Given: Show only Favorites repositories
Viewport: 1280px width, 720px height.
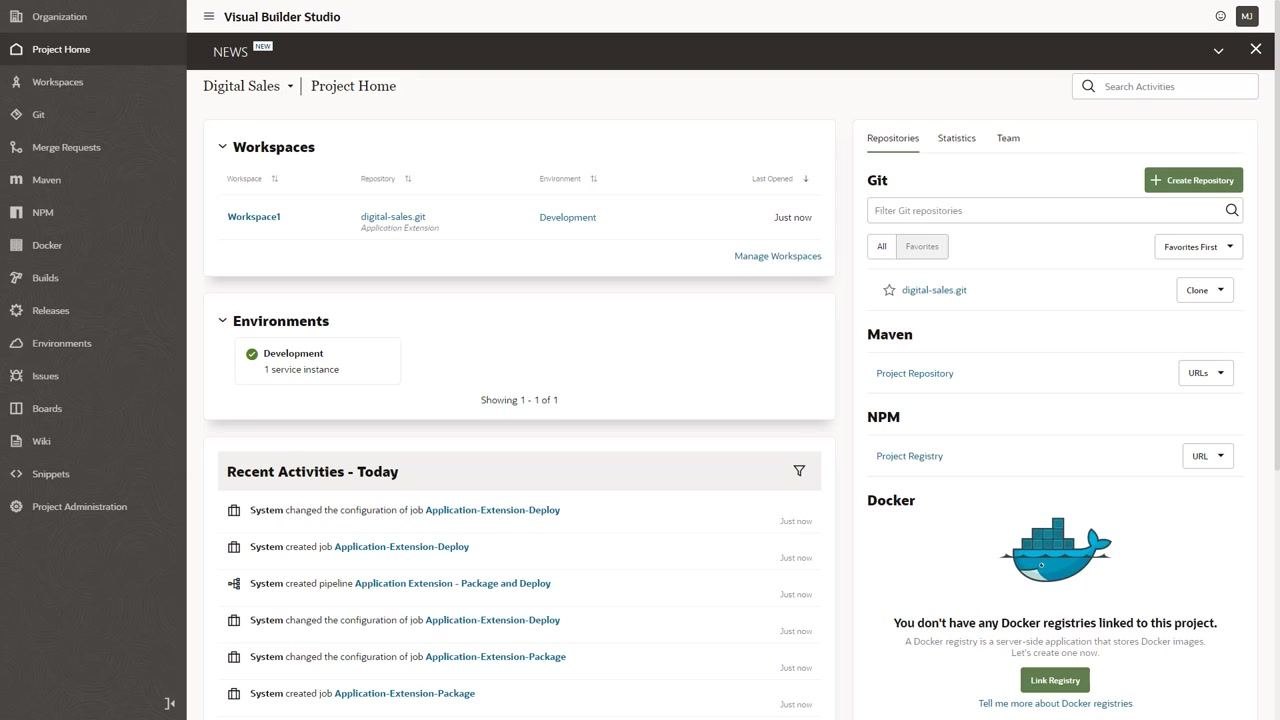Looking at the screenshot, I should pyautogui.click(x=922, y=246).
